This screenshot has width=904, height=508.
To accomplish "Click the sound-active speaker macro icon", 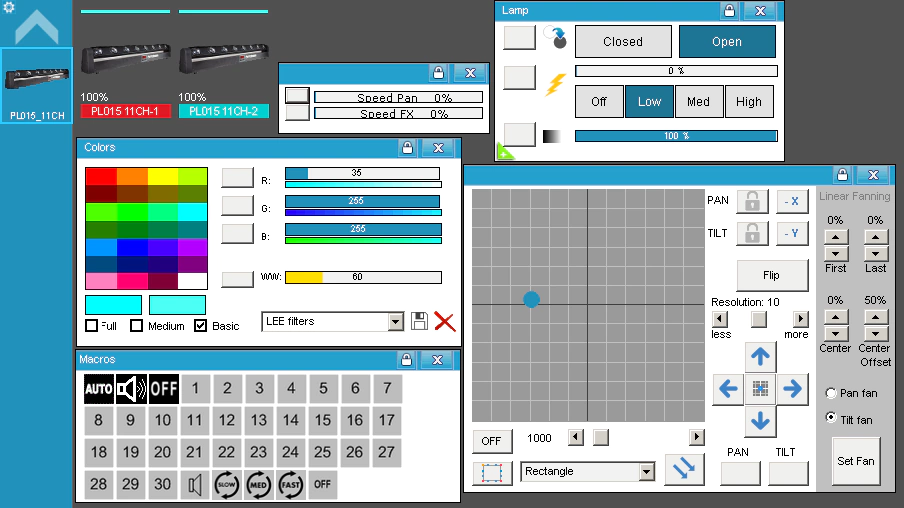I will point(131,389).
